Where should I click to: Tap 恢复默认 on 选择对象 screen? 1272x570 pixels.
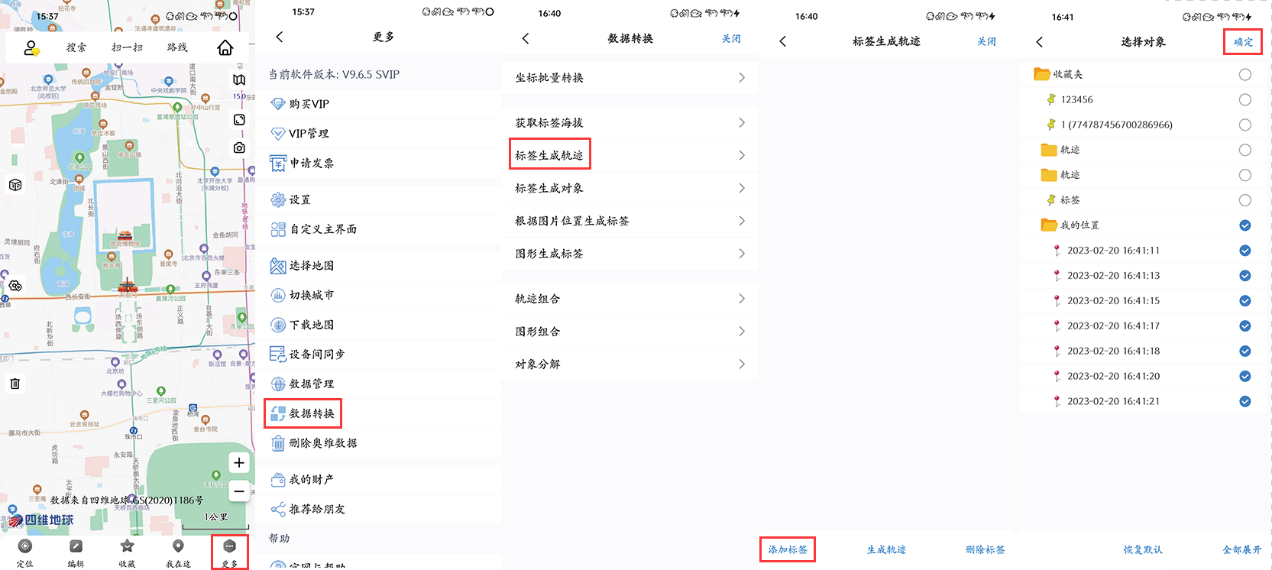tap(1142, 550)
